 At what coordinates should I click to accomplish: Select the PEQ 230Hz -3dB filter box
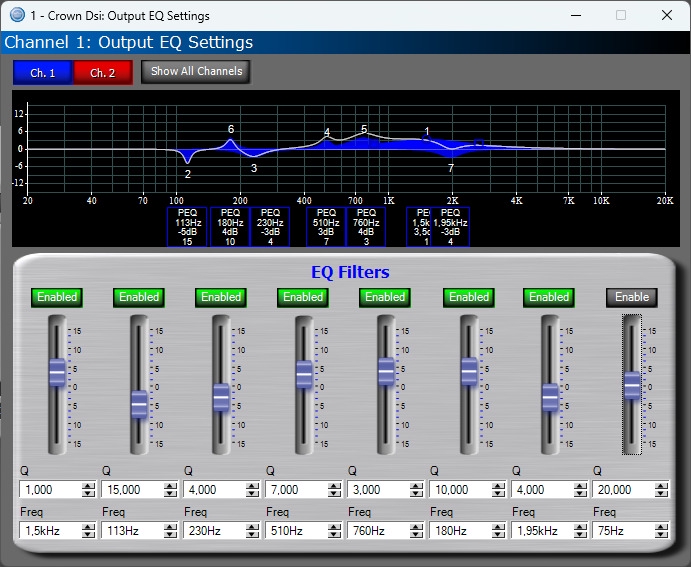(x=270, y=227)
